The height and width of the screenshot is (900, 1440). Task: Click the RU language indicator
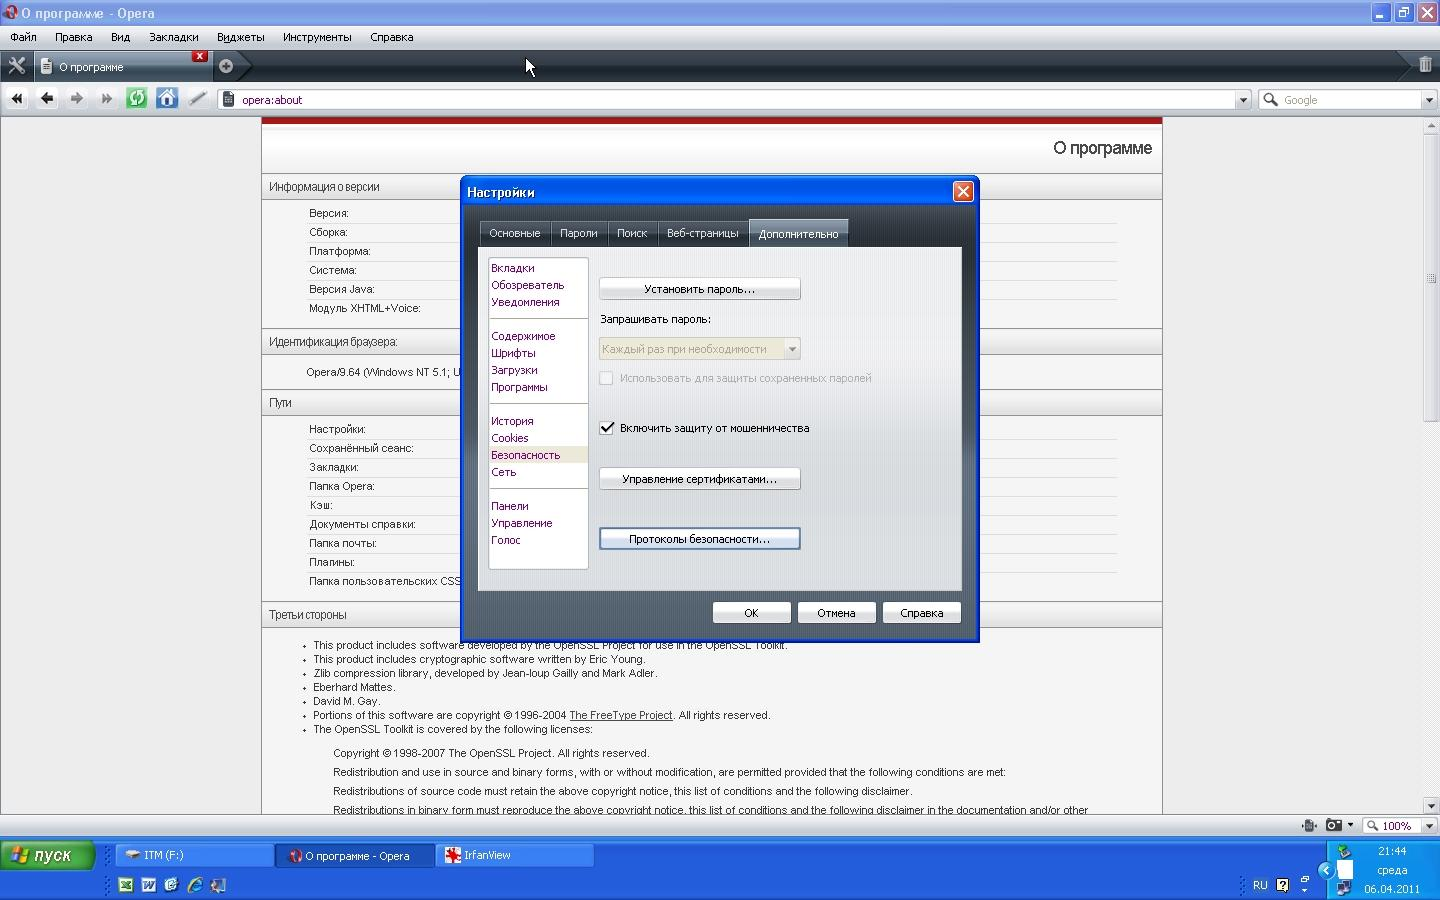[x=1260, y=885]
